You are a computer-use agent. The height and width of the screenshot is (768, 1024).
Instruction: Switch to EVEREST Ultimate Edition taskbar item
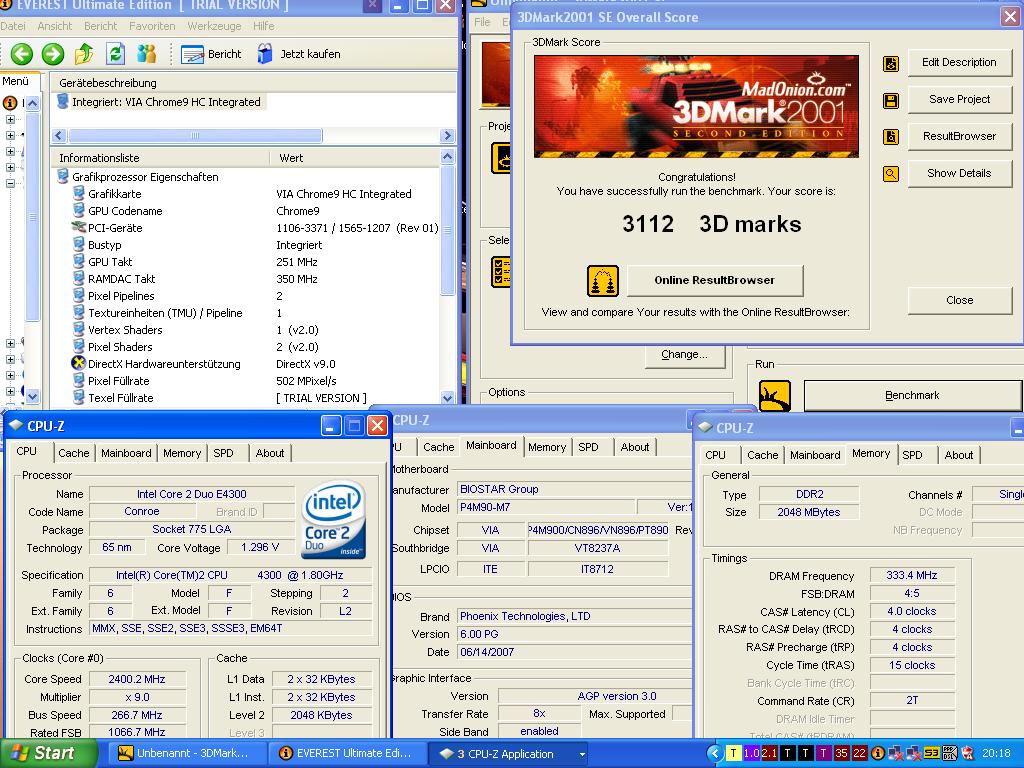[348, 754]
